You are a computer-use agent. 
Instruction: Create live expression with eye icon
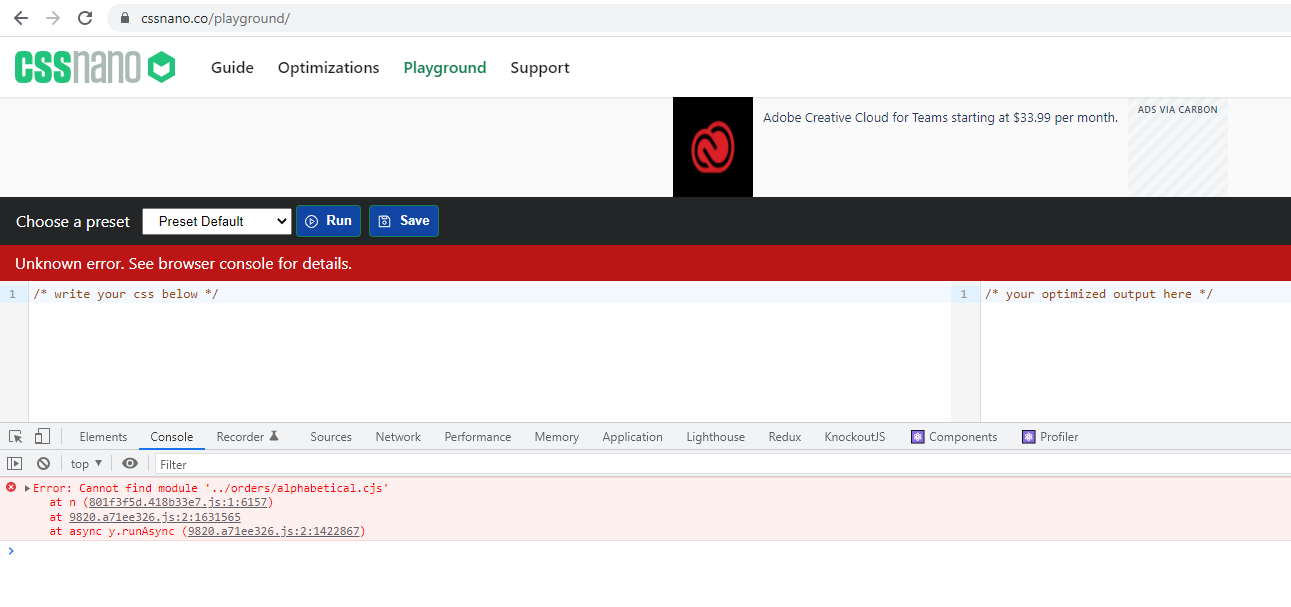(x=130, y=464)
